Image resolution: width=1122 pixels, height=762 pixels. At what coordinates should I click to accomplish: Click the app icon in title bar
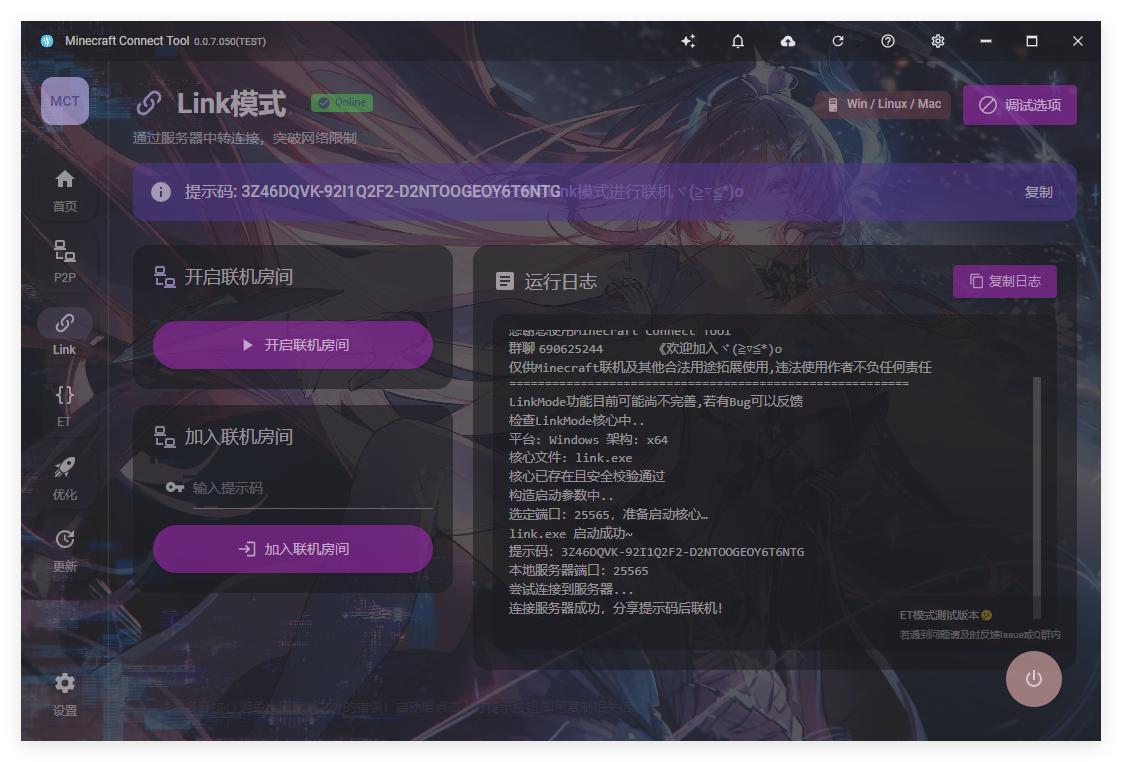(47, 41)
